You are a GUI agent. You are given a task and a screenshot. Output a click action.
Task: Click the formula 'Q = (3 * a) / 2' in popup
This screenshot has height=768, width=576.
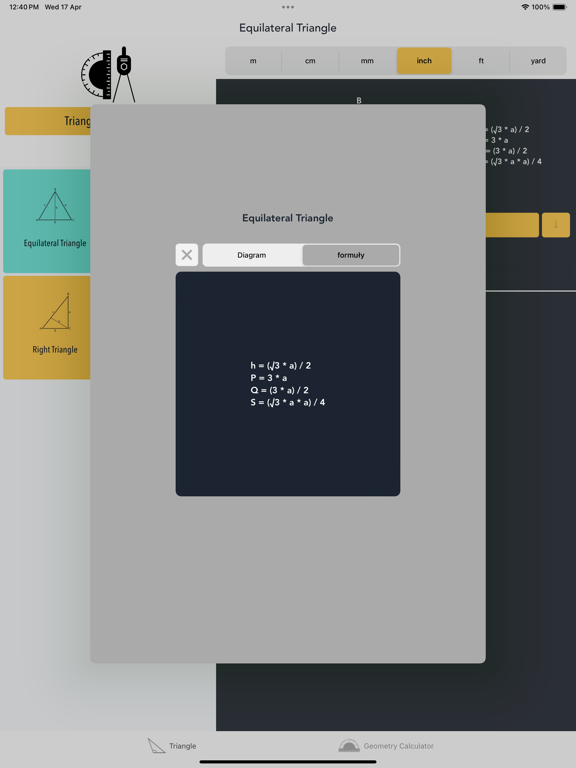tap(280, 390)
